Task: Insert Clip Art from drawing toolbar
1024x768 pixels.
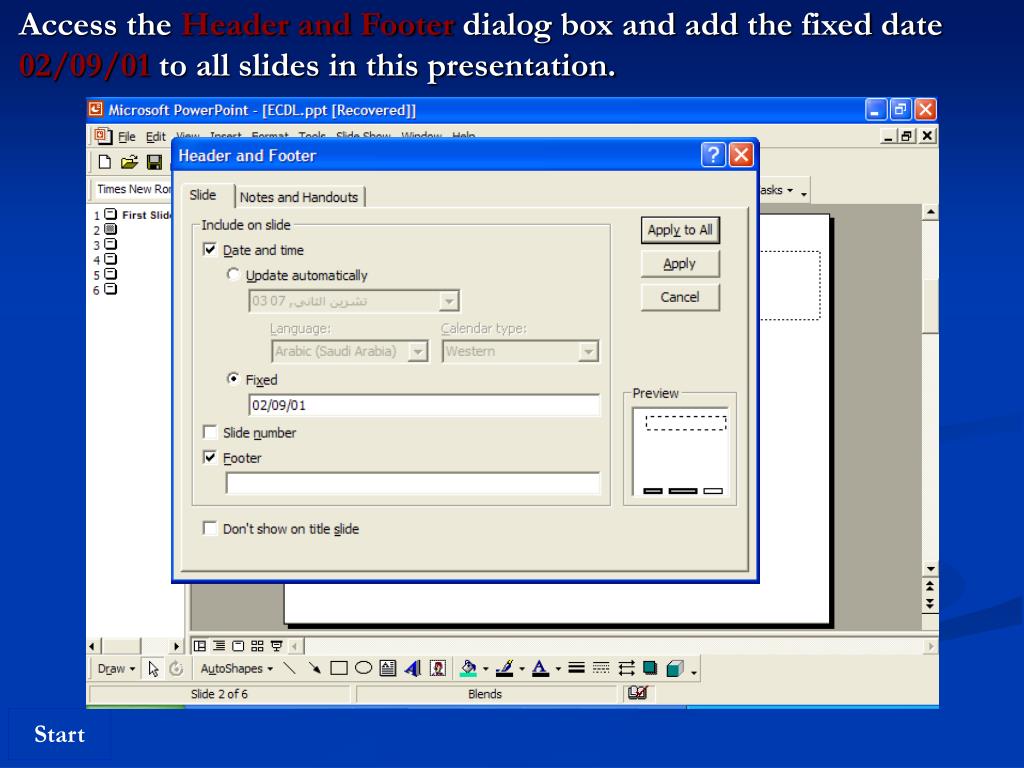Action: (x=438, y=668)
